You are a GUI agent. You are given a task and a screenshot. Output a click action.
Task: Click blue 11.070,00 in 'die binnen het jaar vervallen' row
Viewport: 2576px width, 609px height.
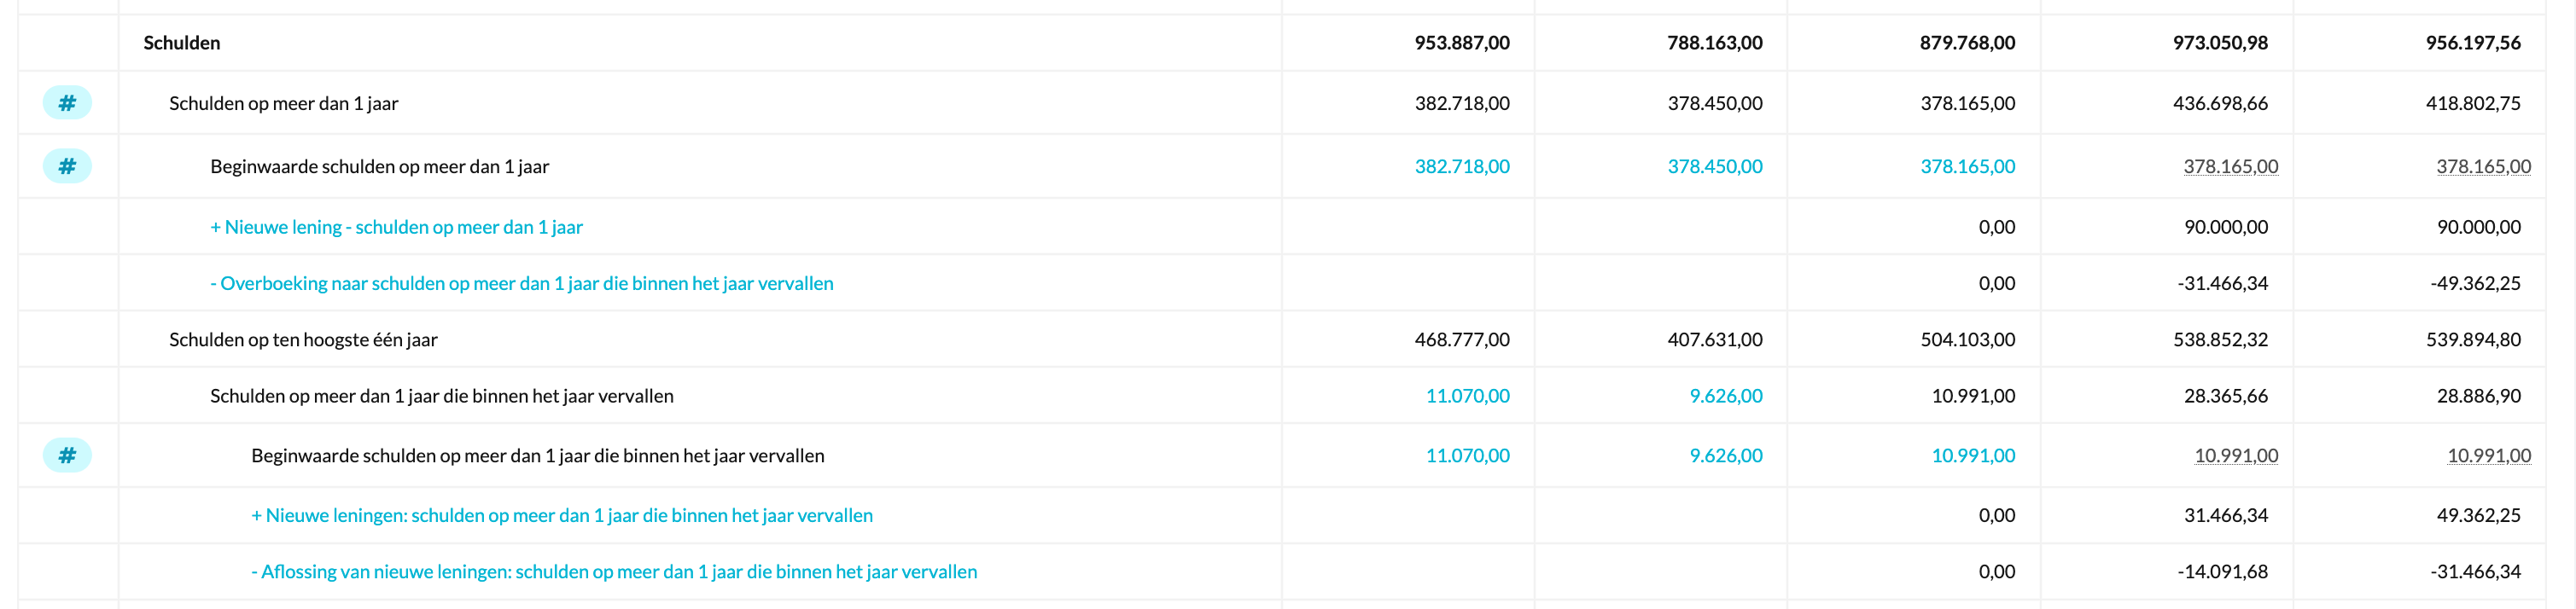pos(1467,396)
